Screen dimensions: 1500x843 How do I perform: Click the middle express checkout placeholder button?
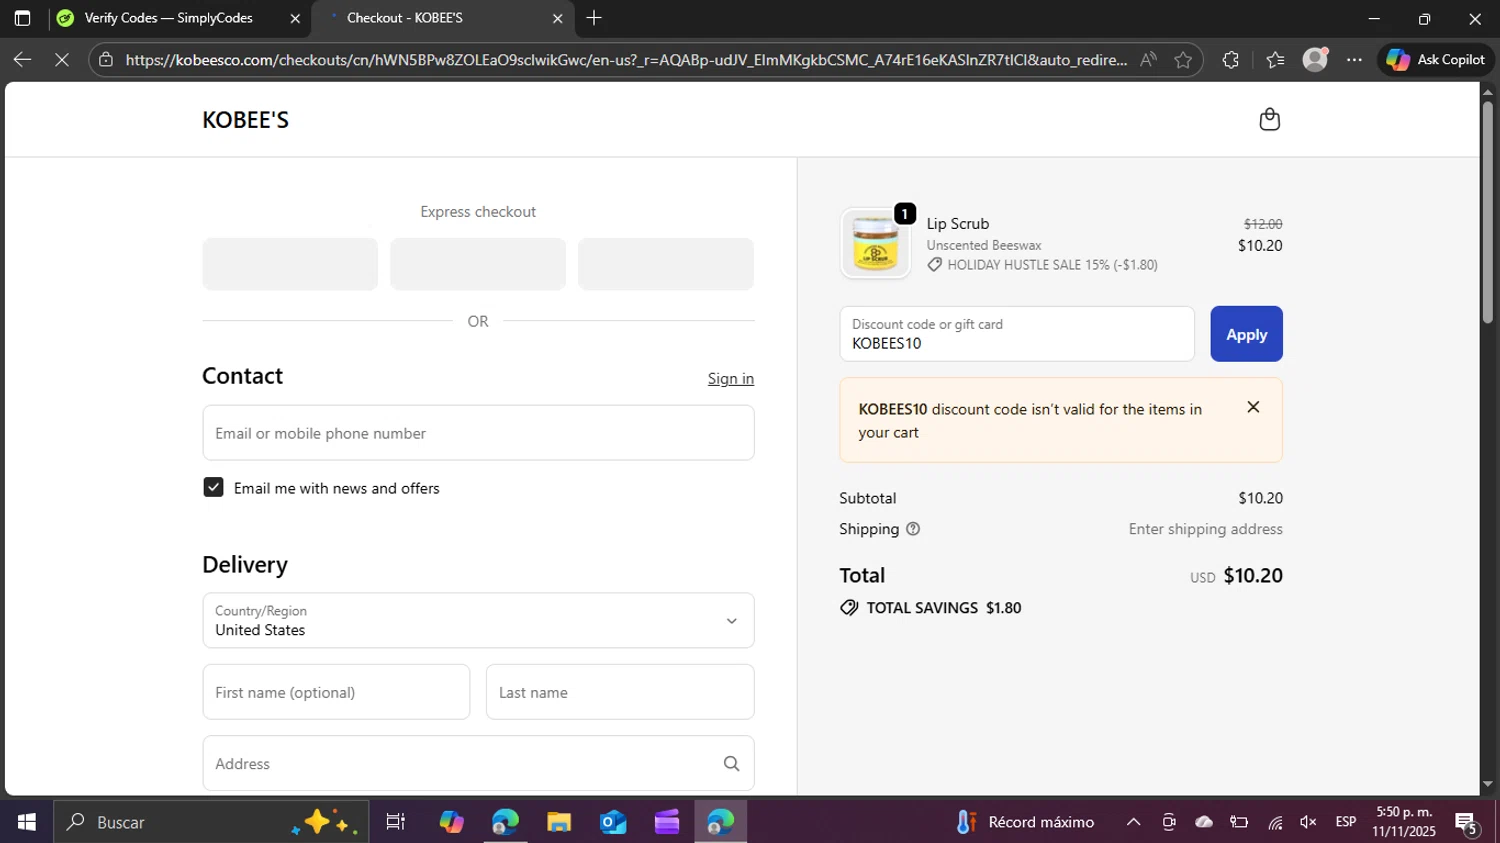tap(478, 264)
